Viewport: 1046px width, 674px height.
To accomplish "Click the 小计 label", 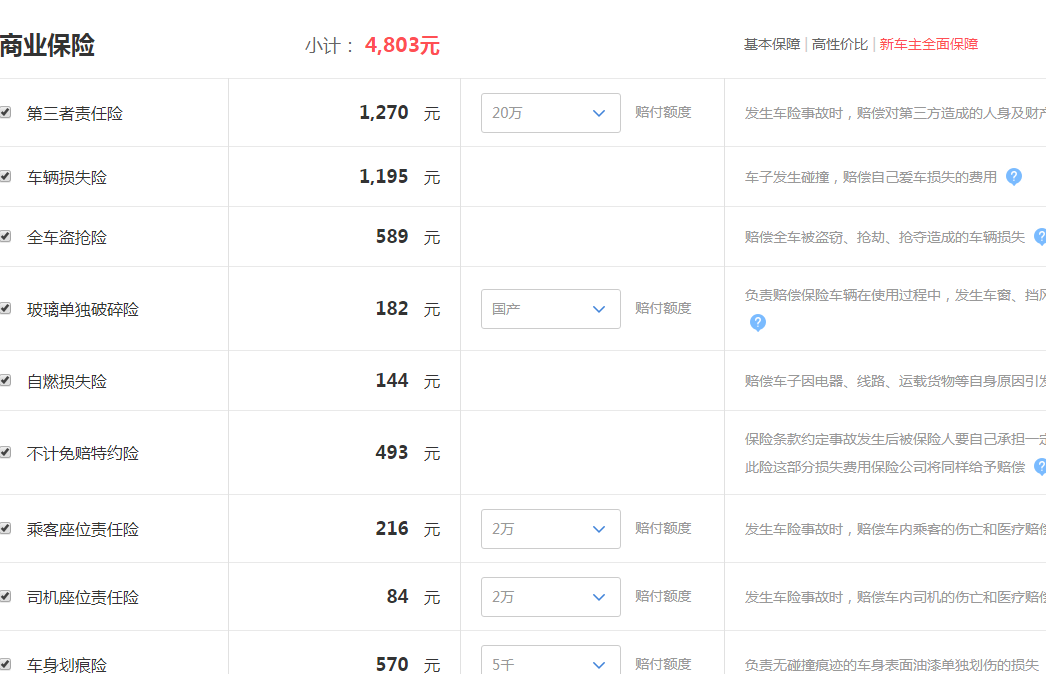I will pos(330,46).
